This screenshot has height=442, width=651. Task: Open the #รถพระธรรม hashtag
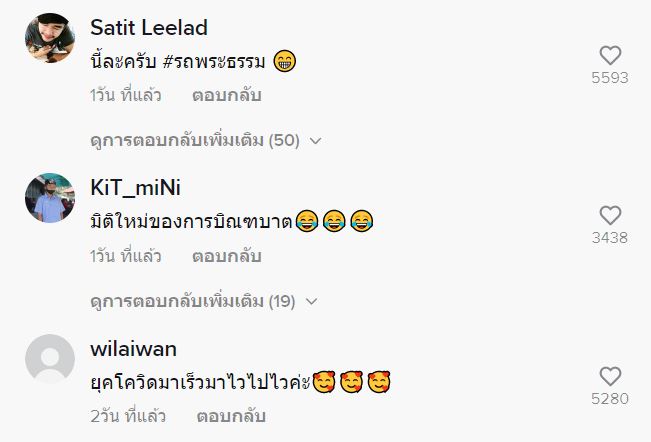(214, 61)
